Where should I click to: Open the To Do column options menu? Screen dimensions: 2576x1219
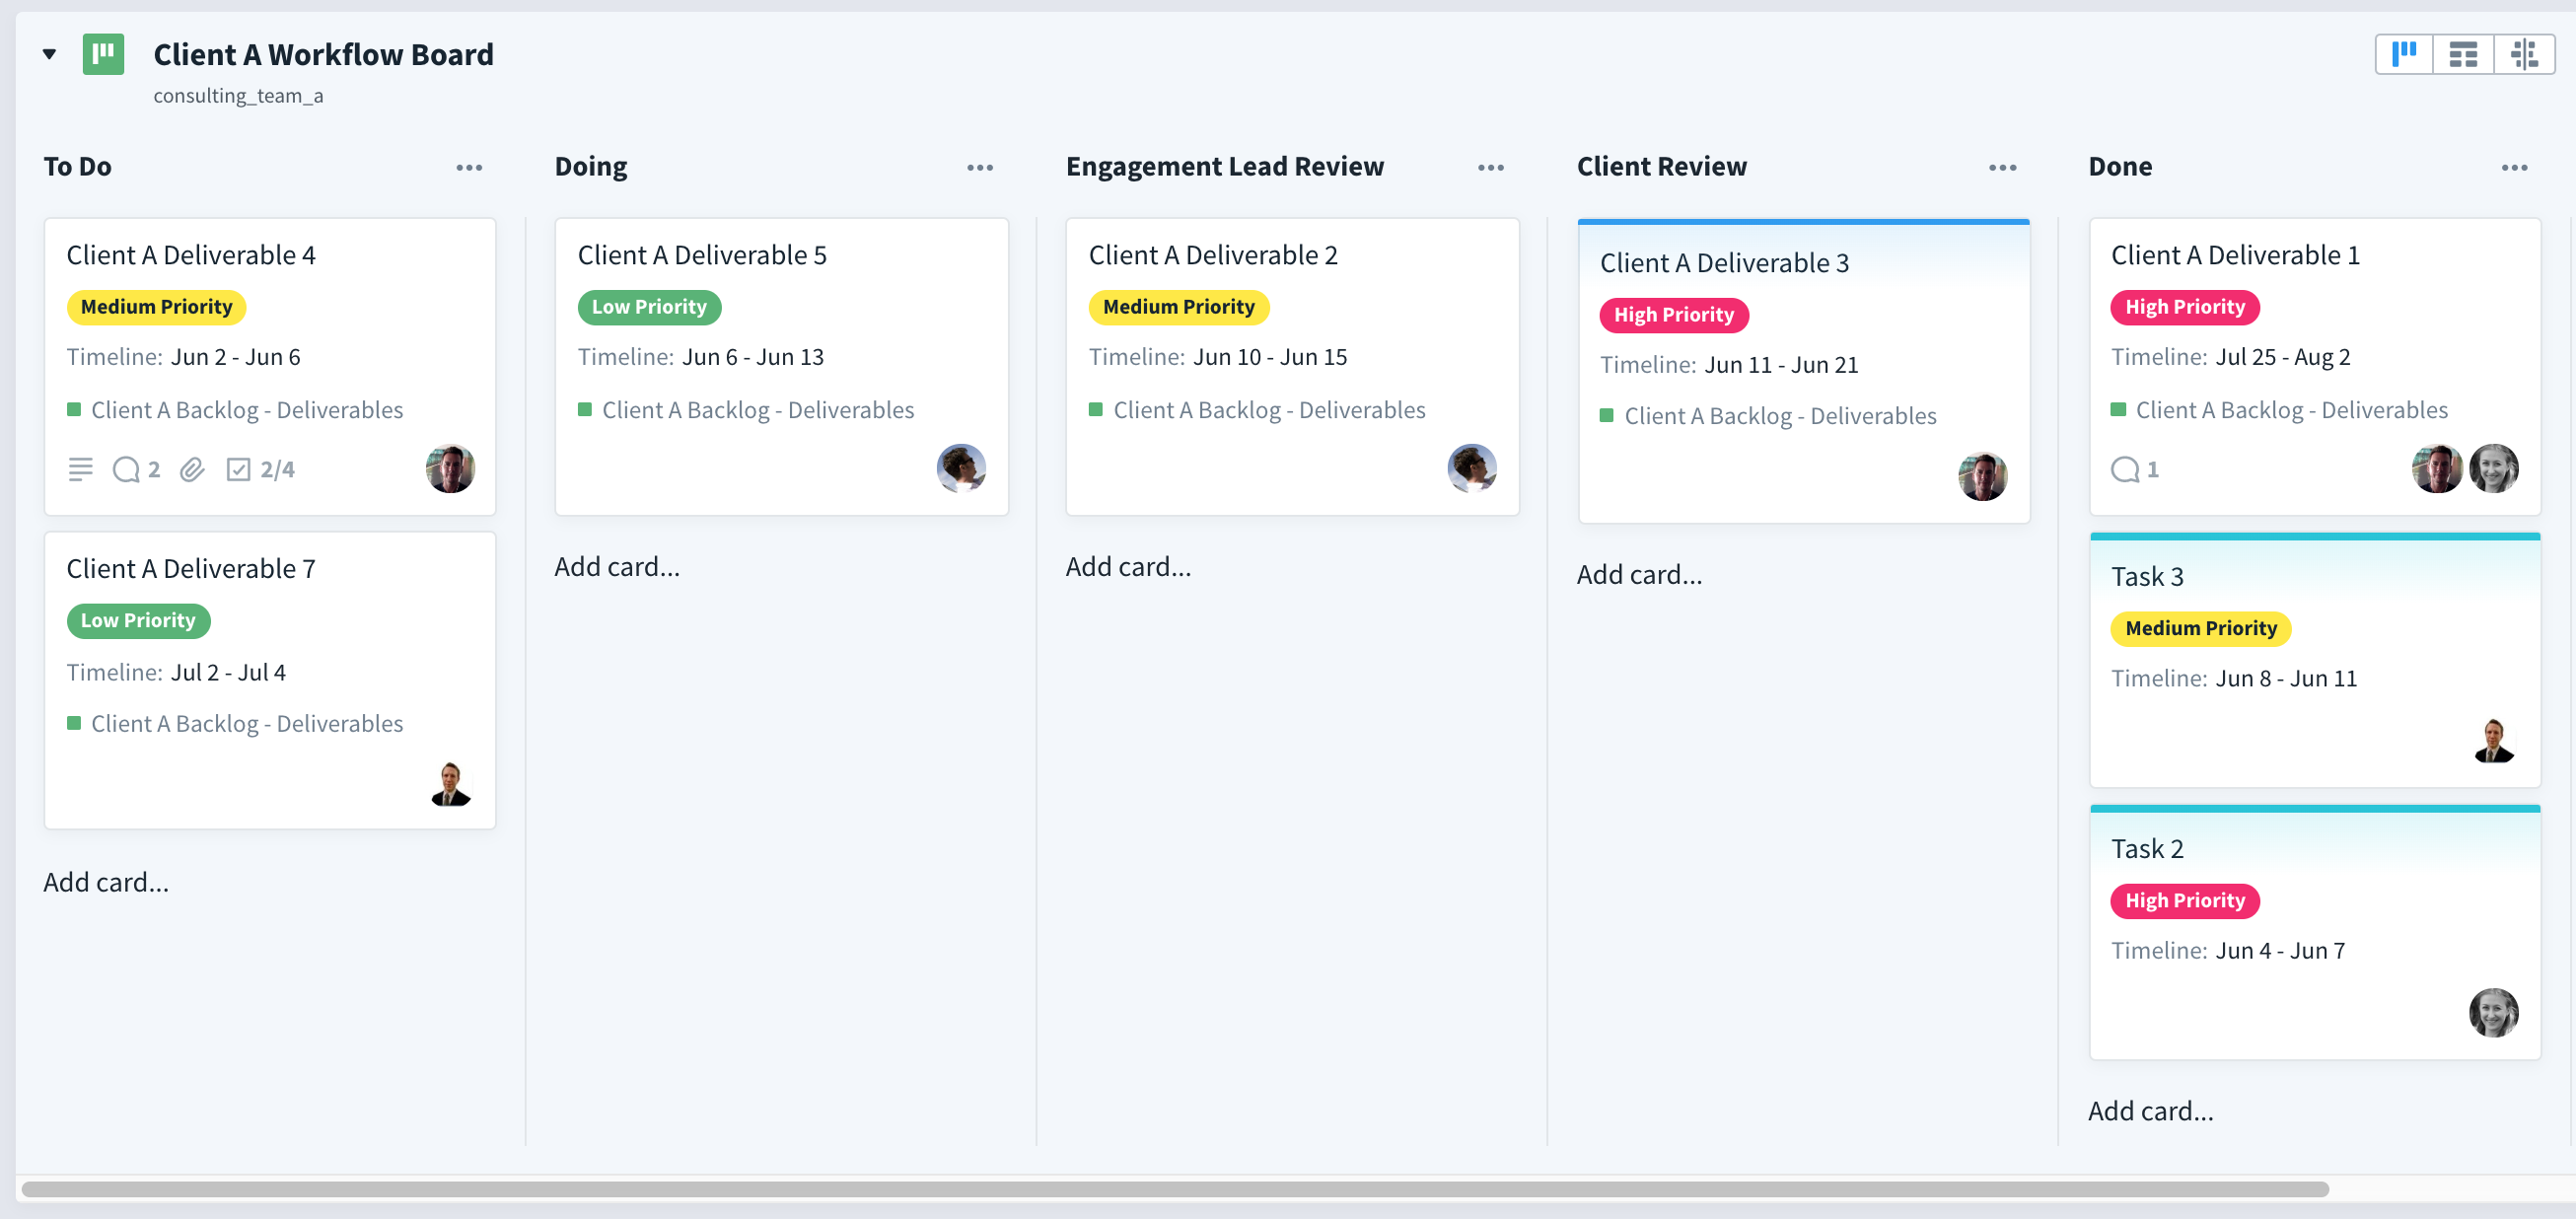click(469, 167)
